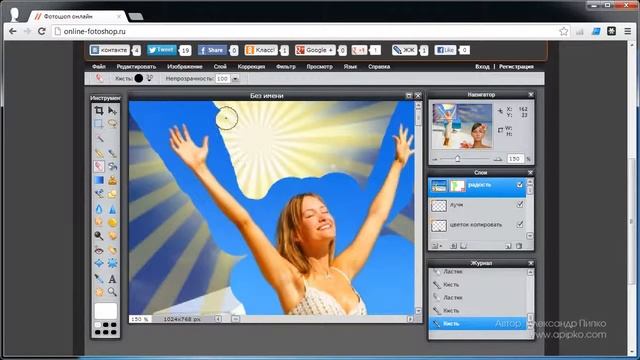Open the Язык menu
The width and height of the screenshot is (640, 360).
(x=350, y=67)
